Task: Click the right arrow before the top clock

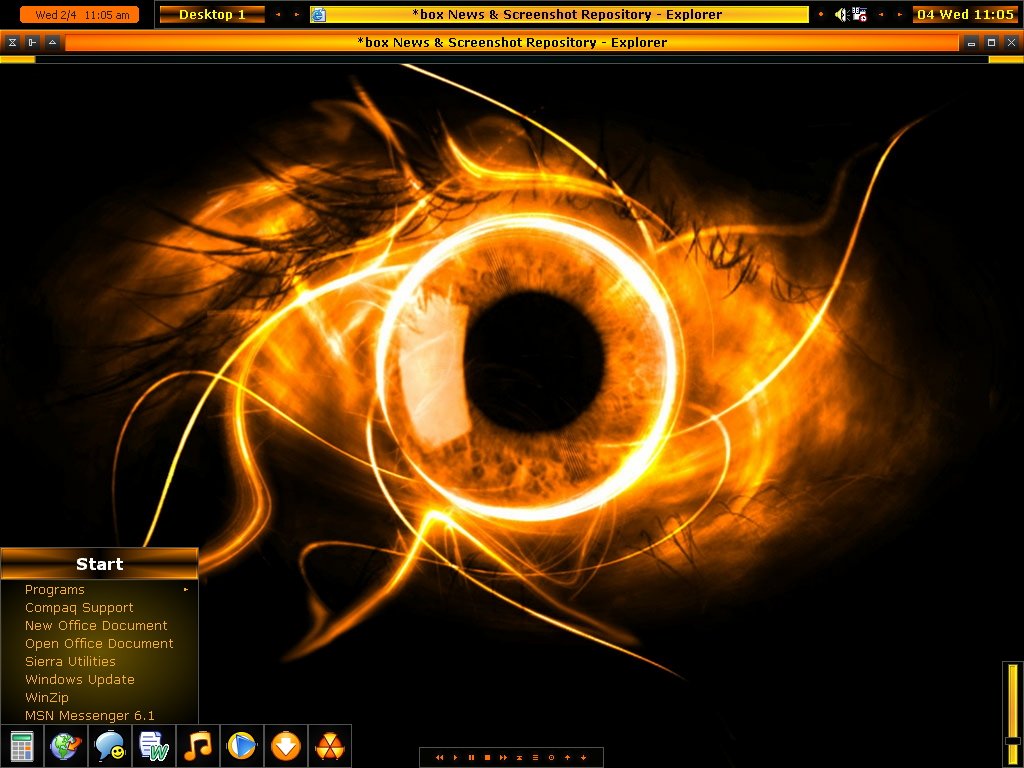Action: (x=899, y=14)
